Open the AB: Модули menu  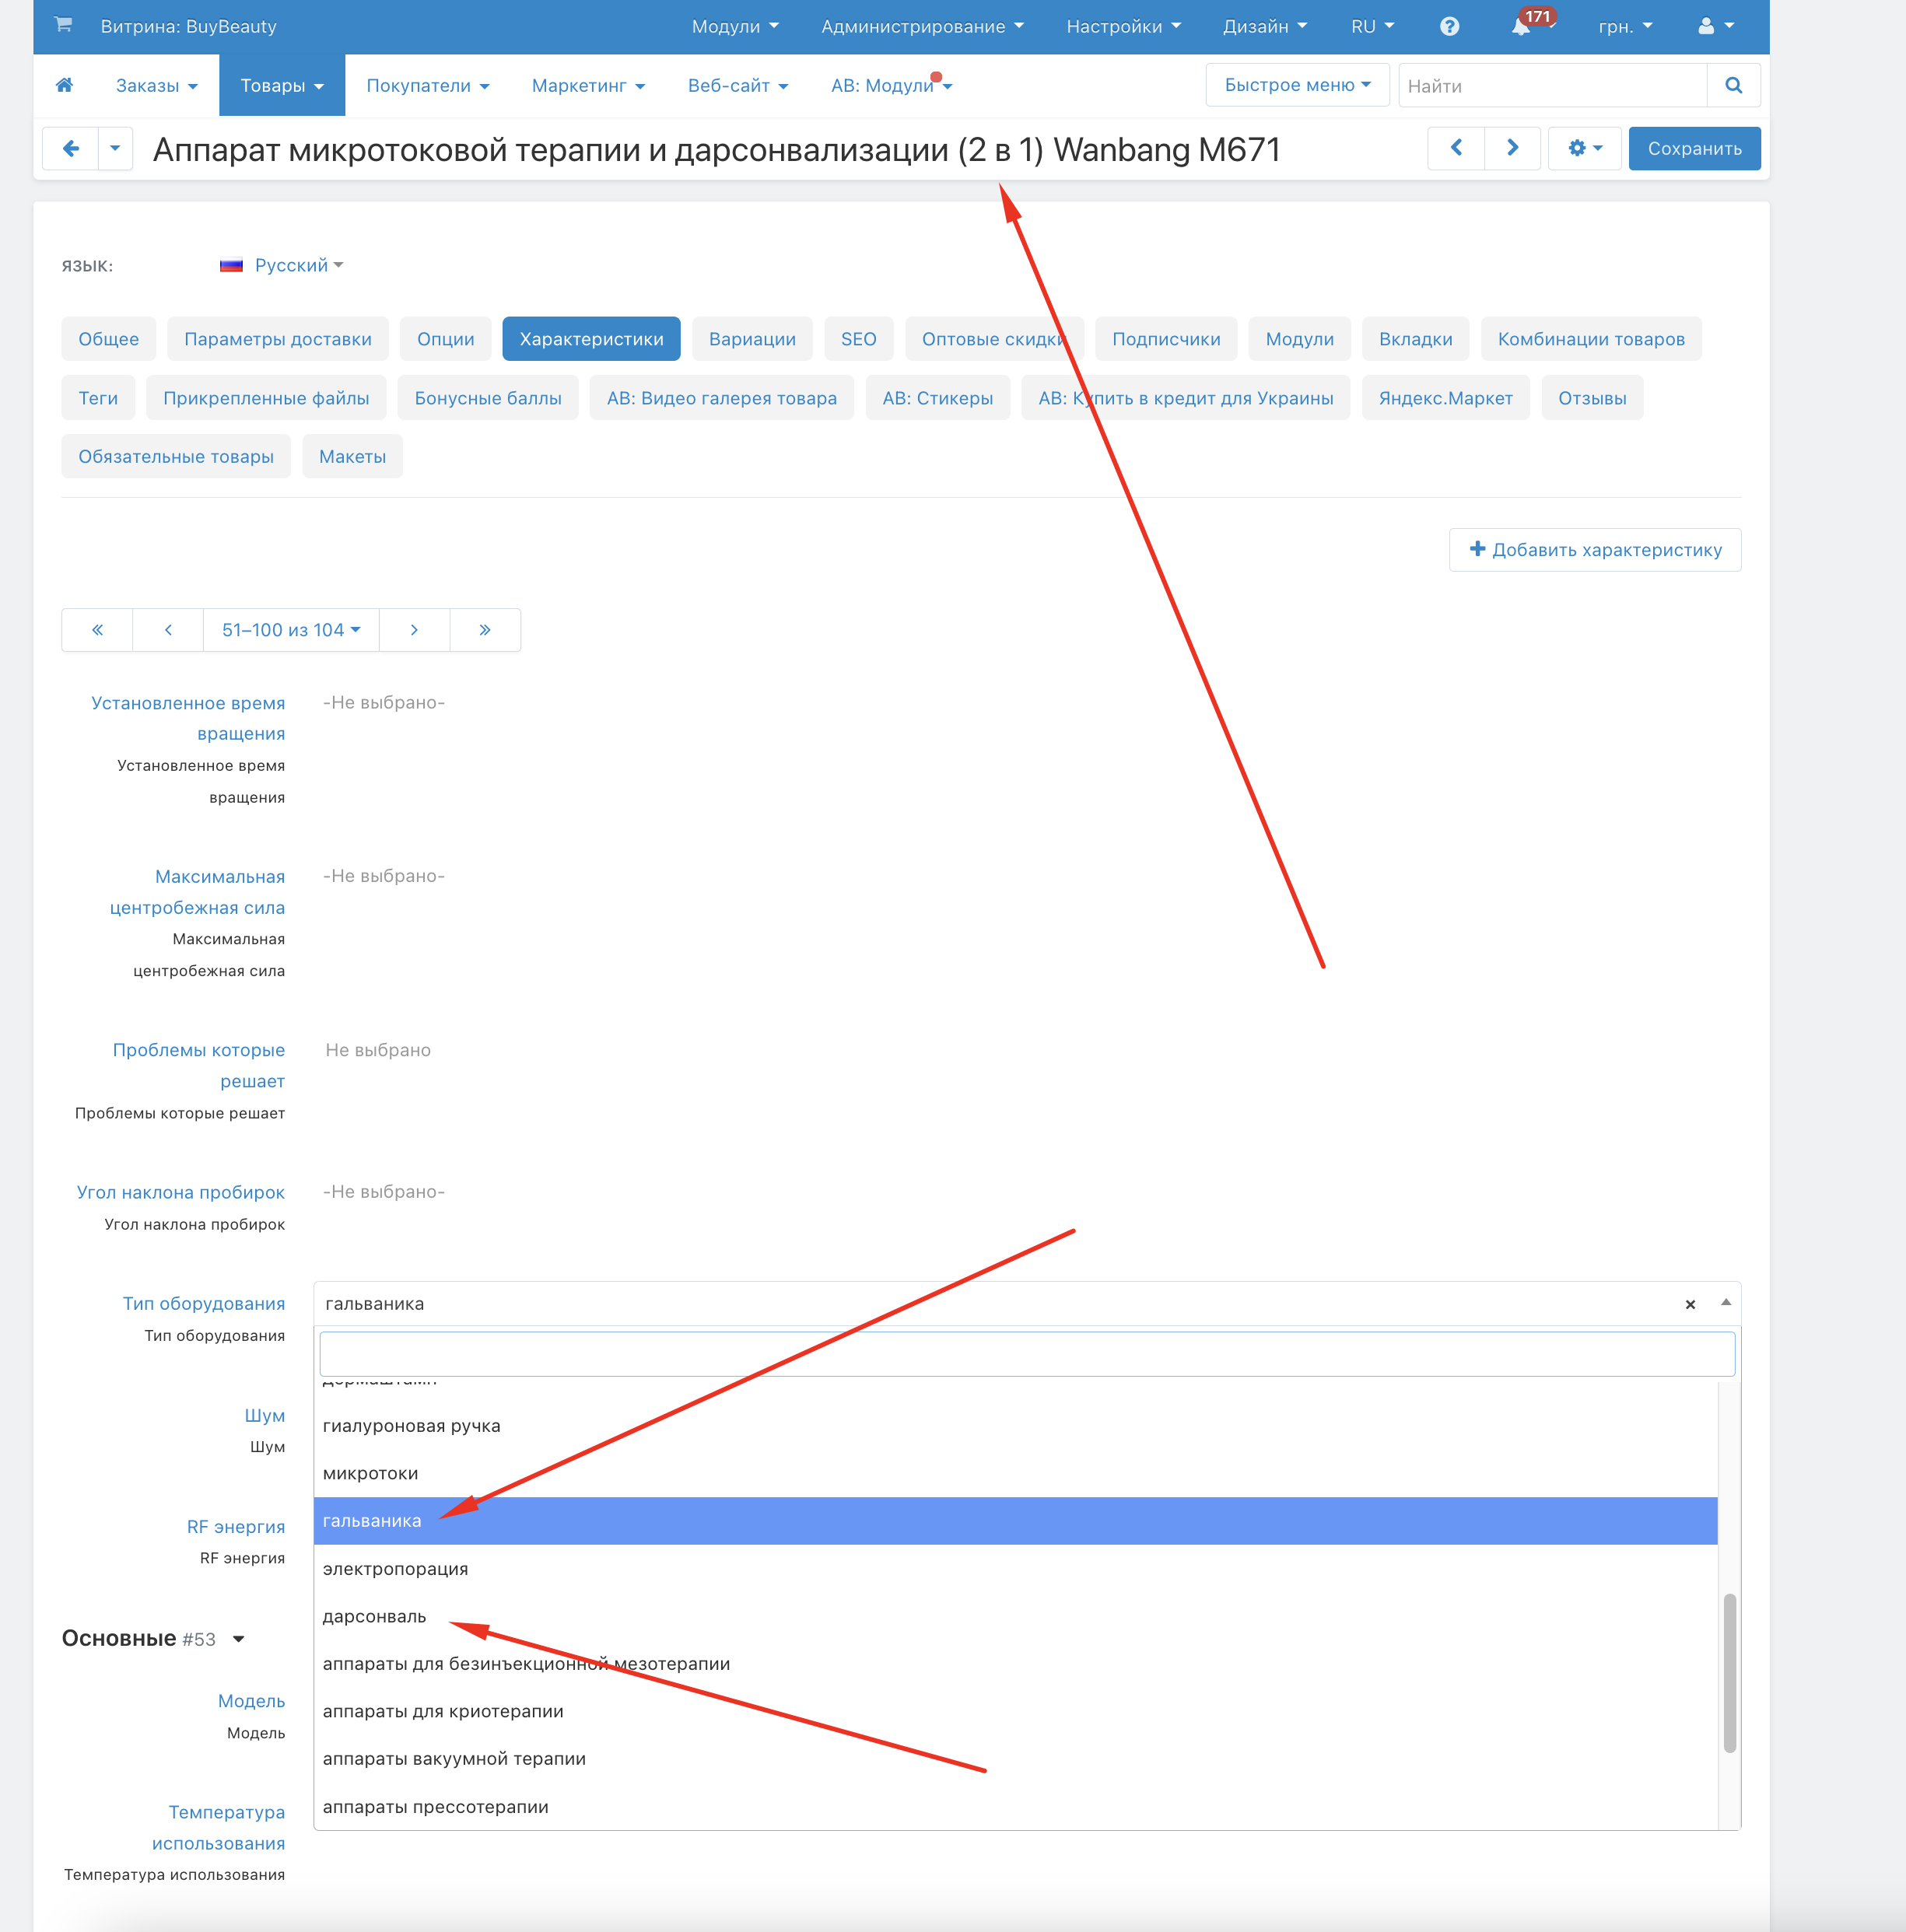[891, 86]
